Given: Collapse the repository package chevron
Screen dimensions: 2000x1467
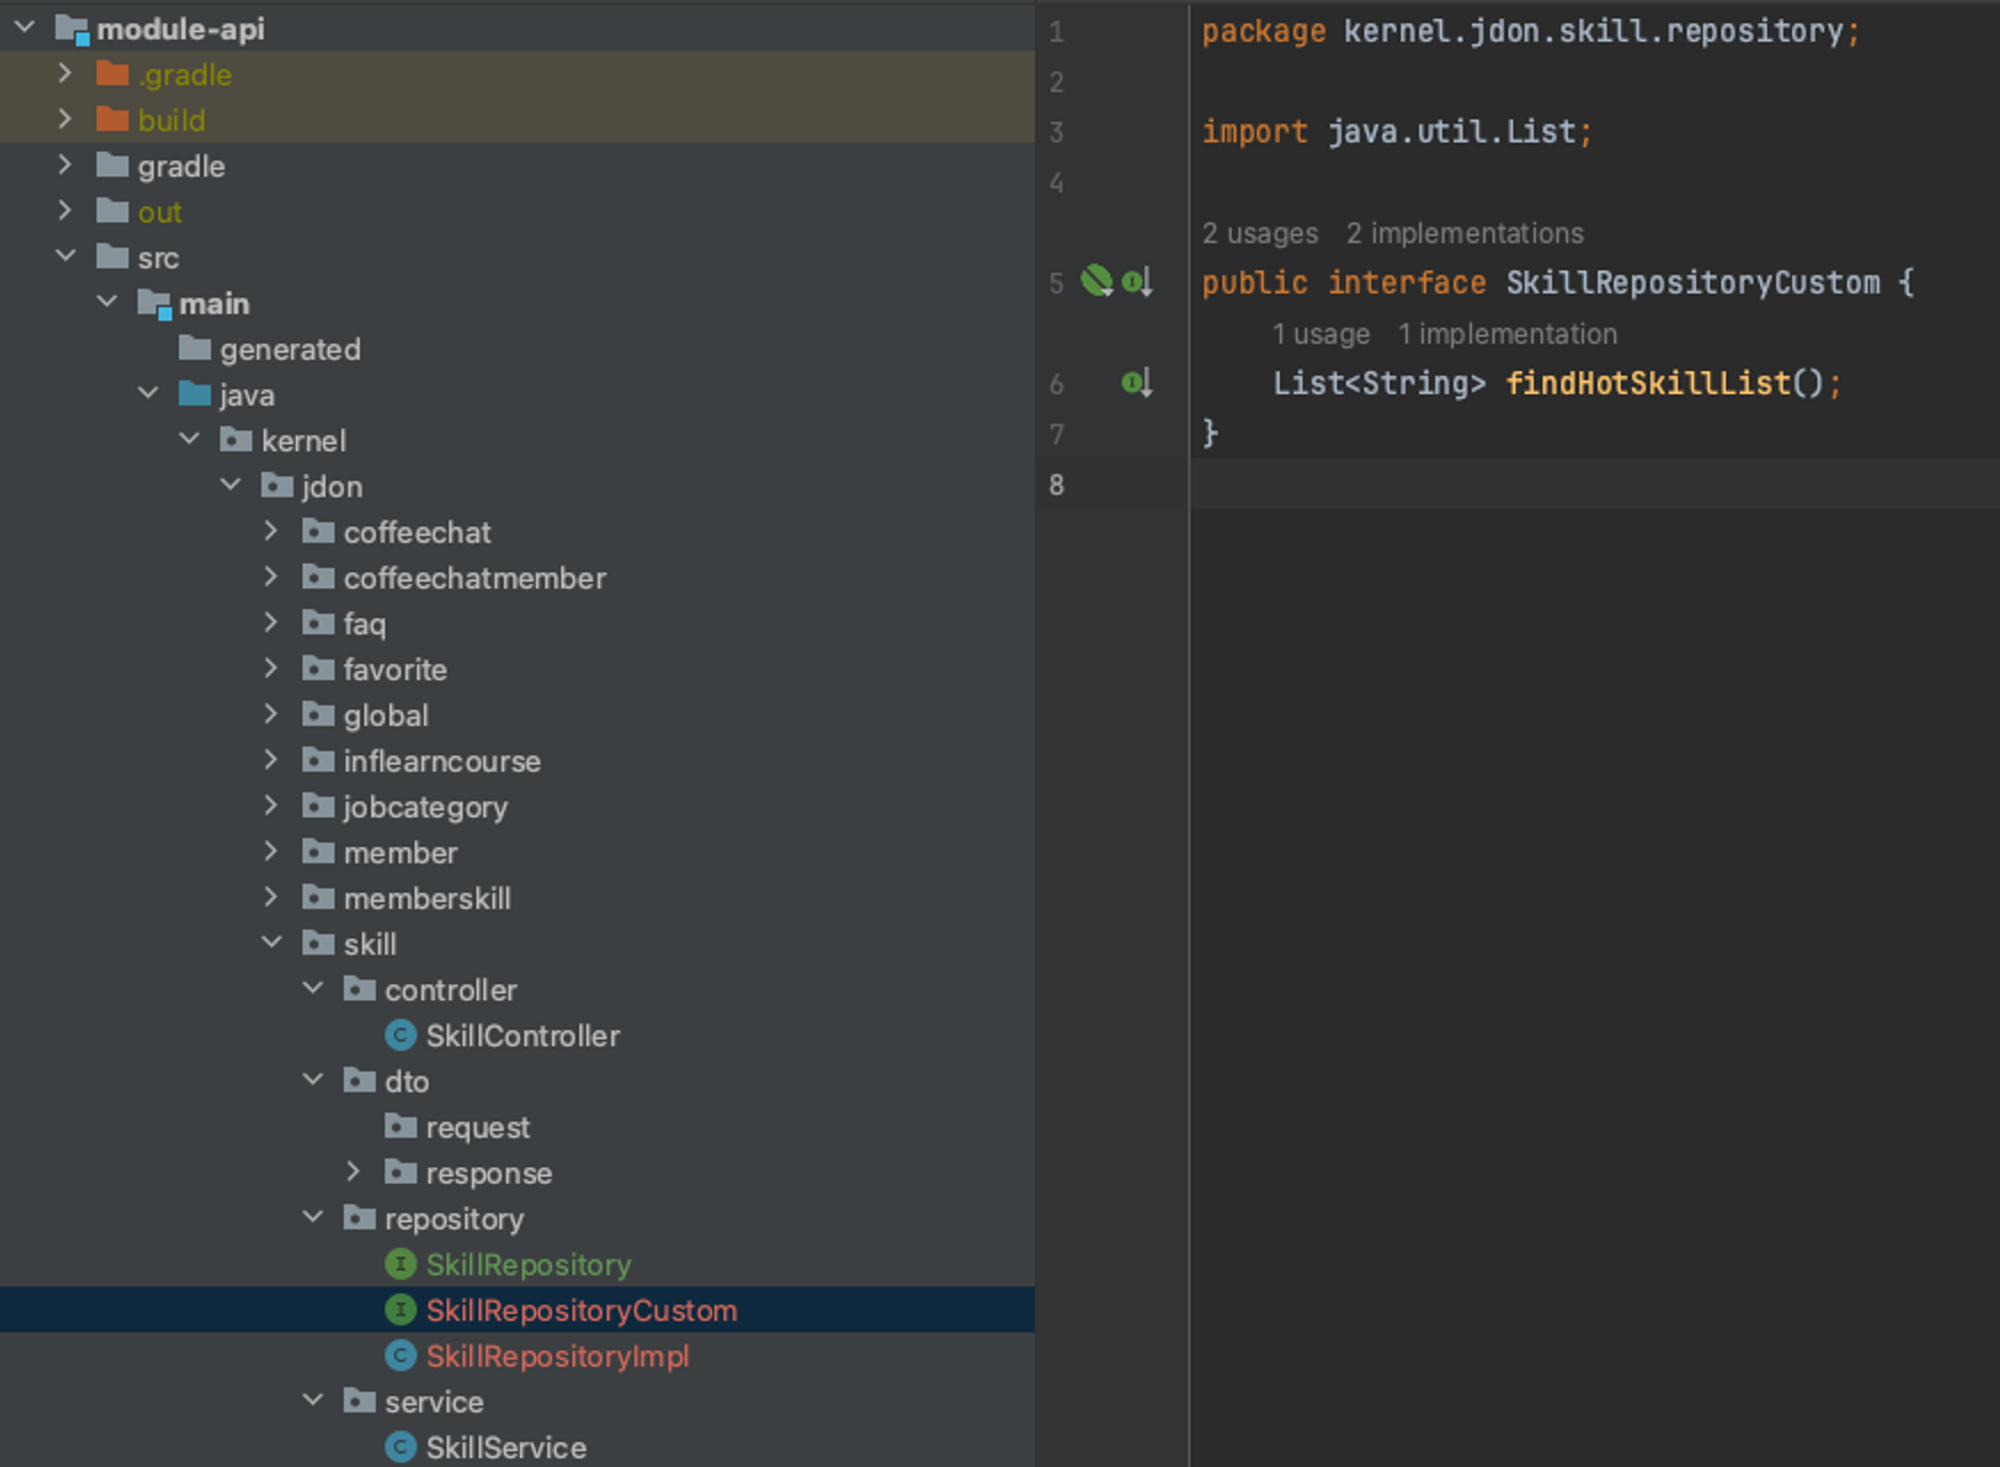Looking at the screenshot, I should (x=313, y=1217).
